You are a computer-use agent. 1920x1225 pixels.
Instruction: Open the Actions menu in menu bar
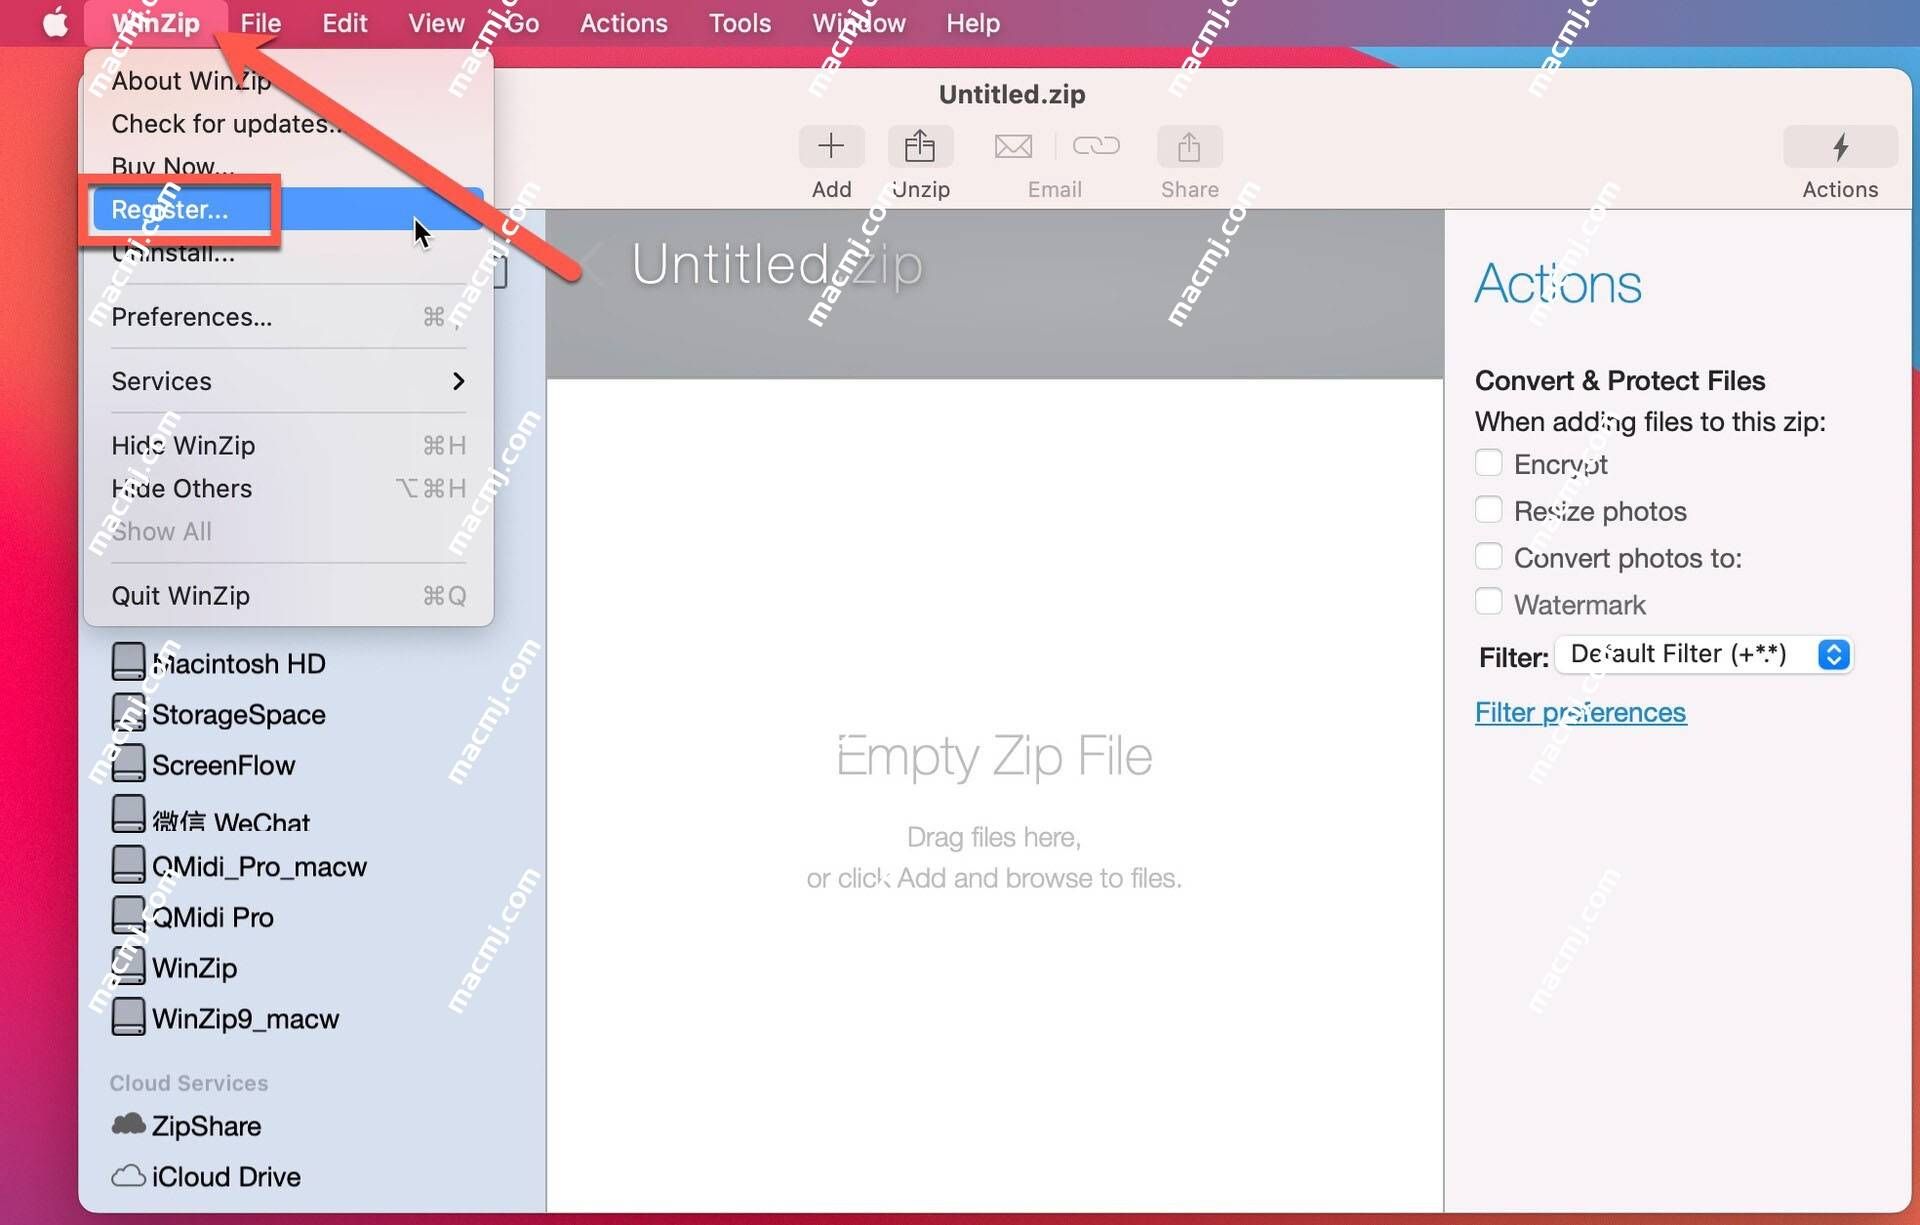[x=623, y=22]
